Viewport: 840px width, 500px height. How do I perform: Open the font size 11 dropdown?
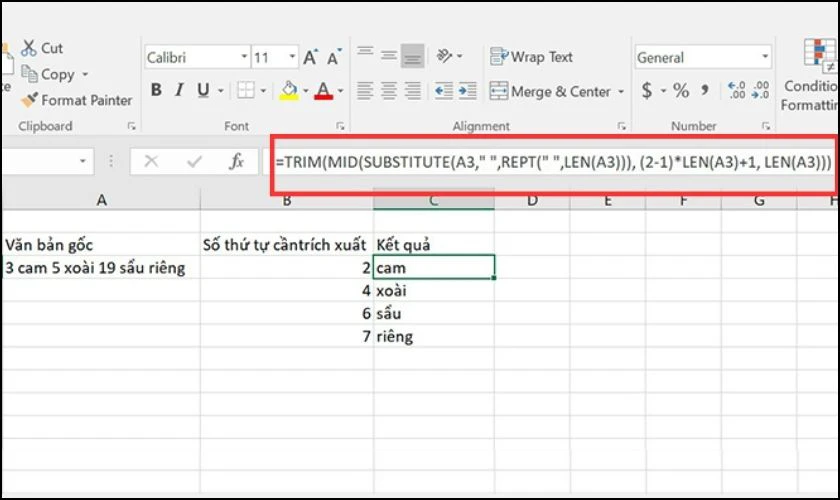tap(292, 57)
